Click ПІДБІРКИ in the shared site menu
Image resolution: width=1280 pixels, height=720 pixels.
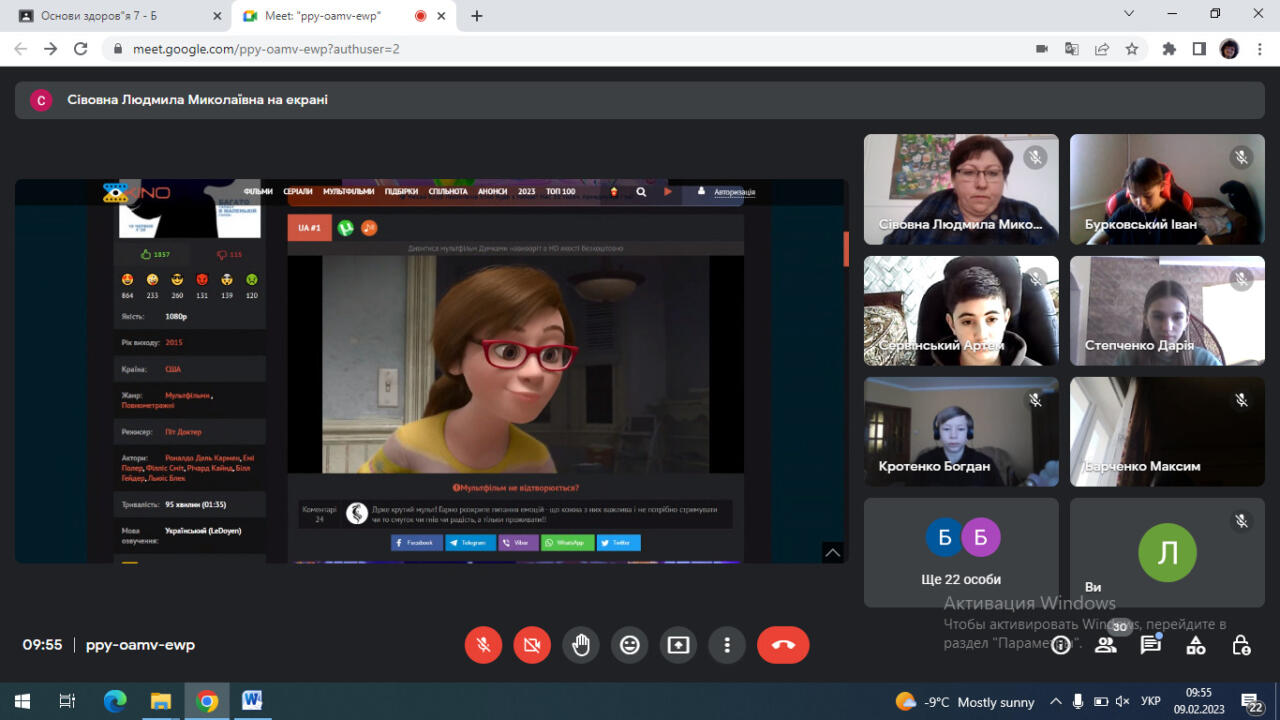401,192
